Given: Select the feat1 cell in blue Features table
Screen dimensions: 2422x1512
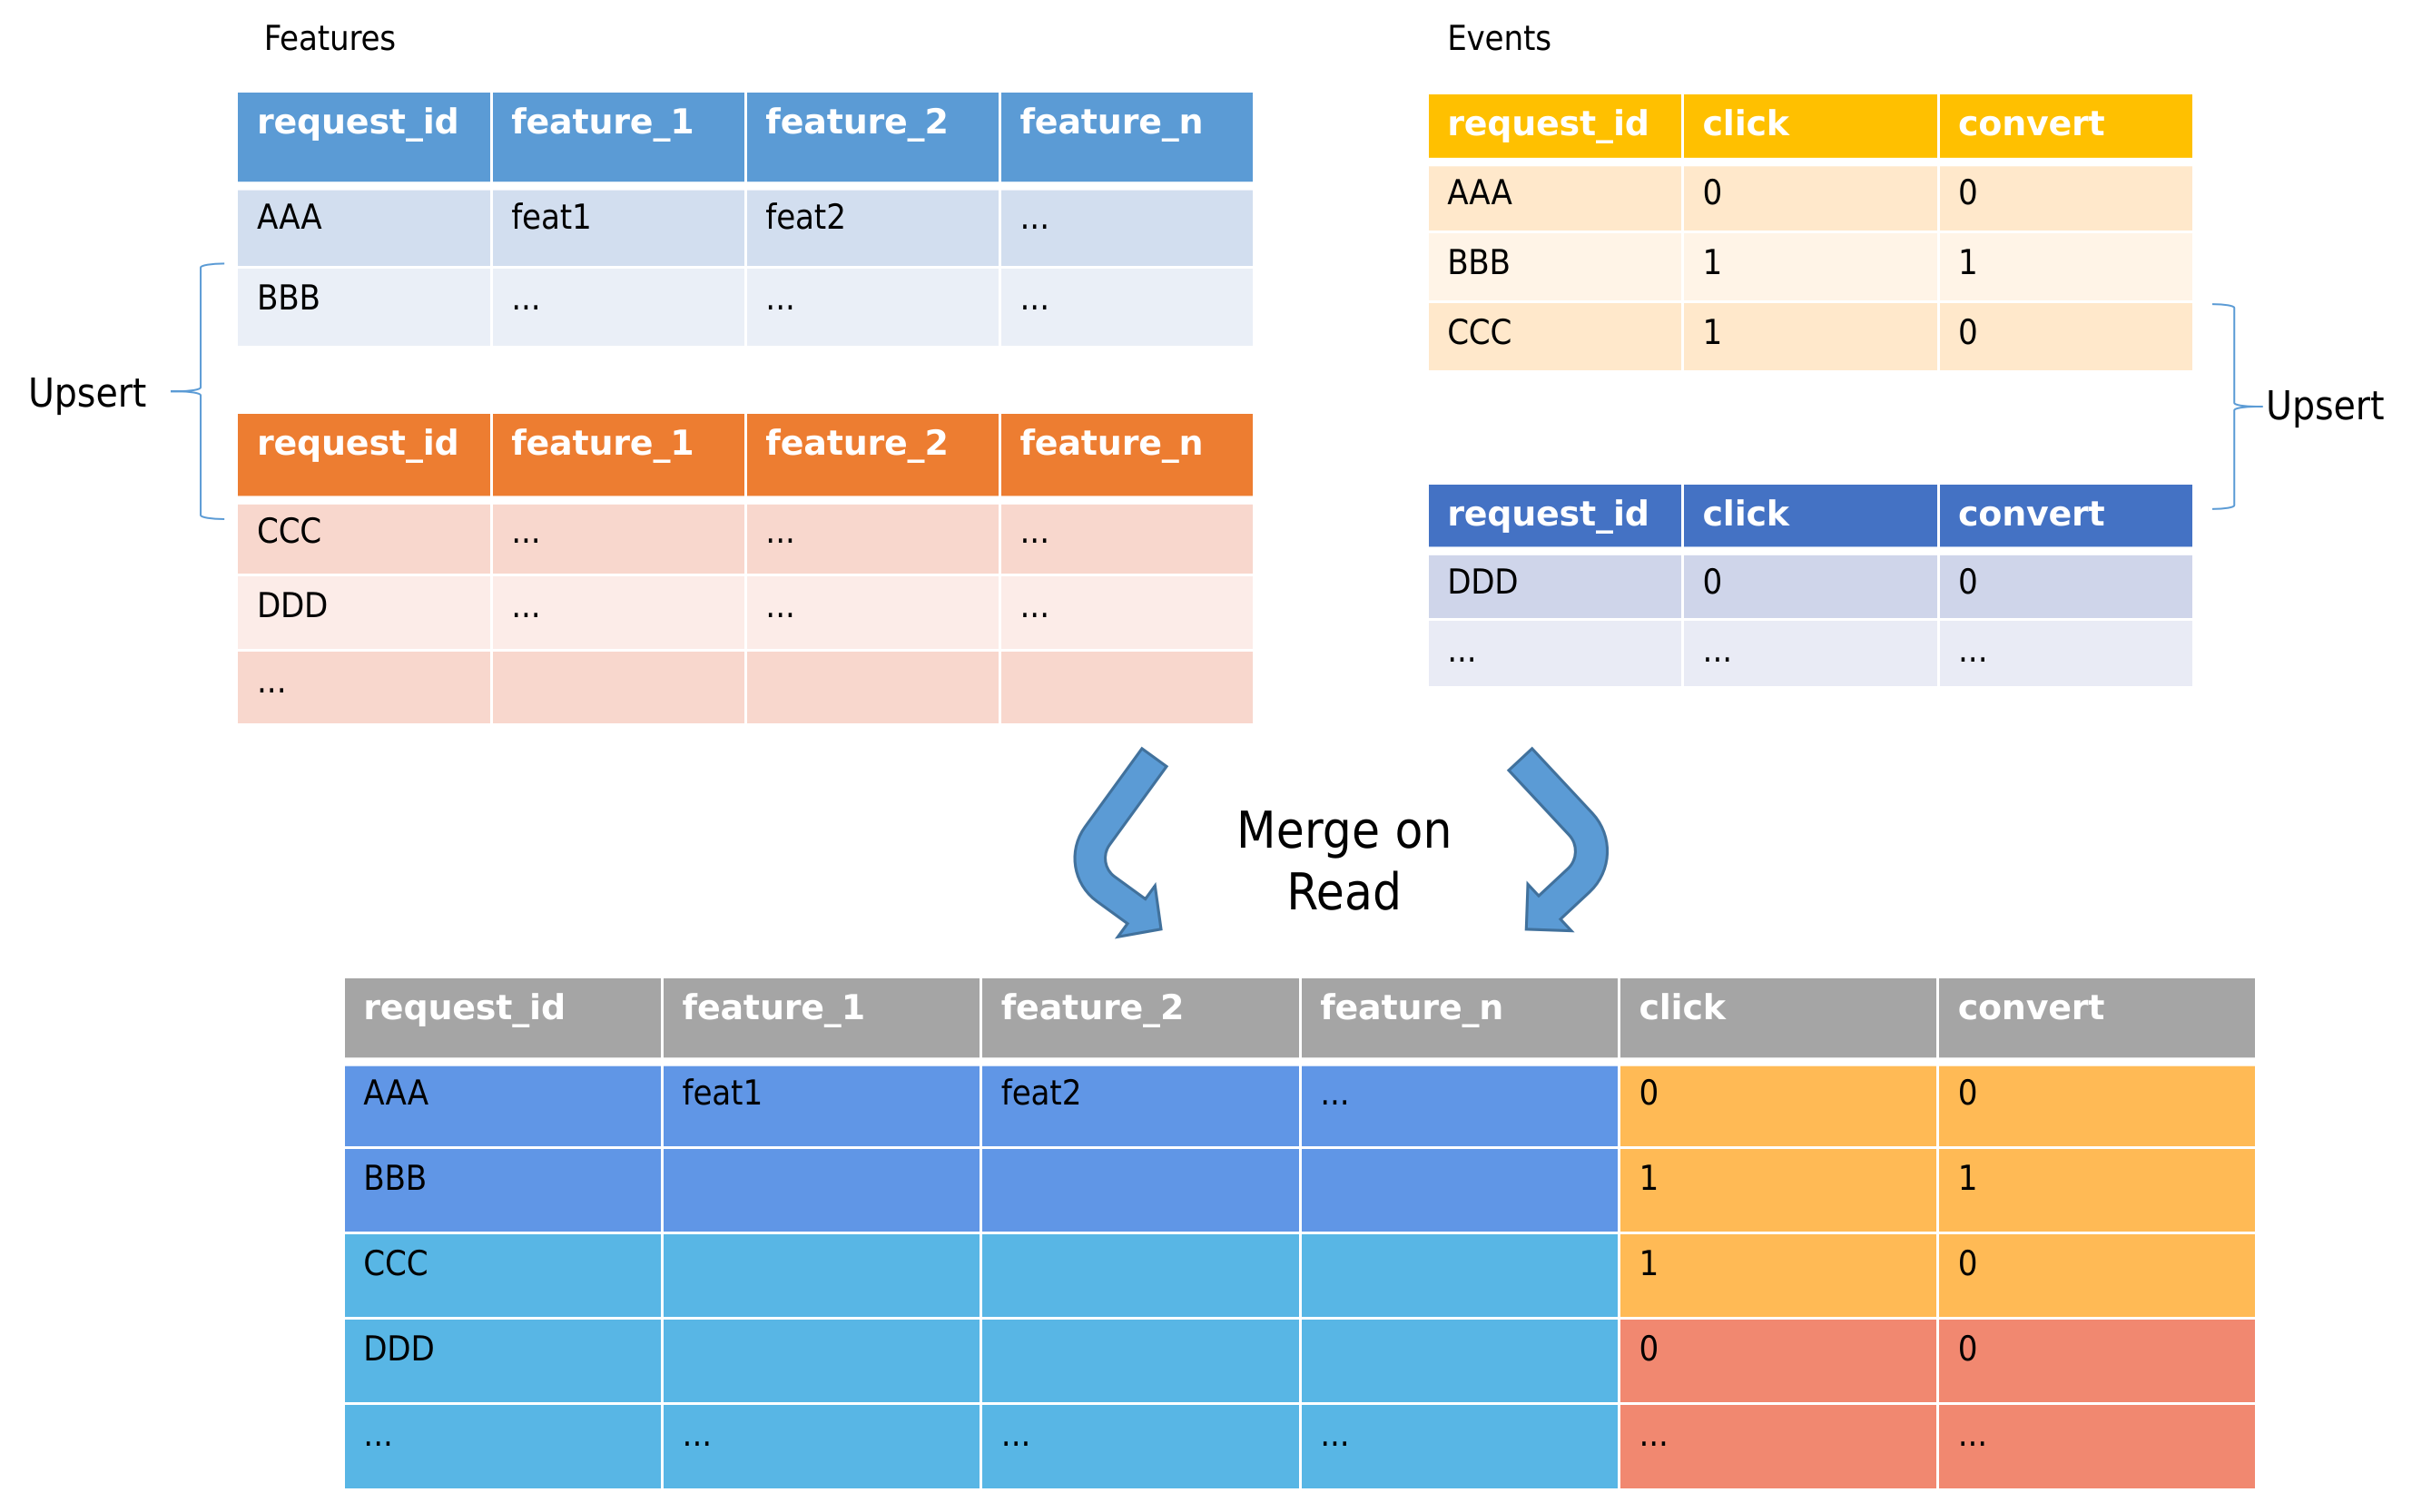Looking at the screenshot, I should point(618,227).
